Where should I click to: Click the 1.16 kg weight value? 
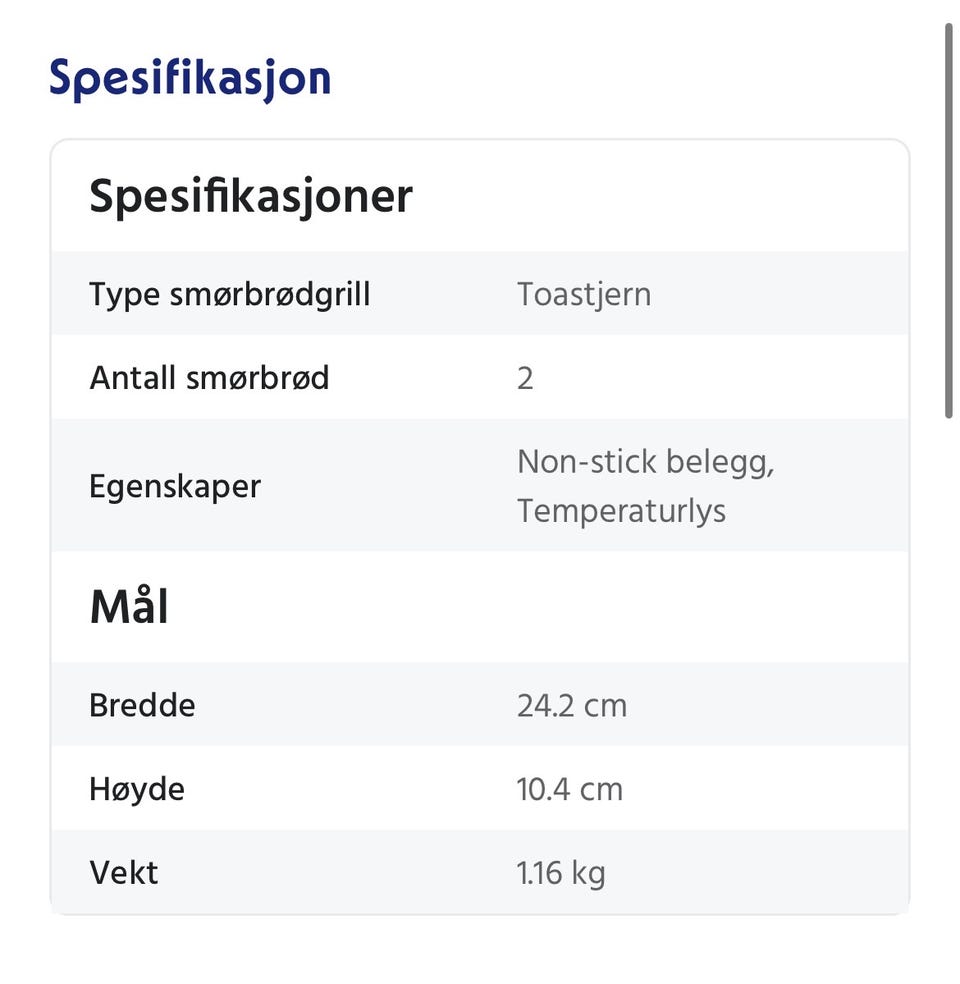point(560,873)
